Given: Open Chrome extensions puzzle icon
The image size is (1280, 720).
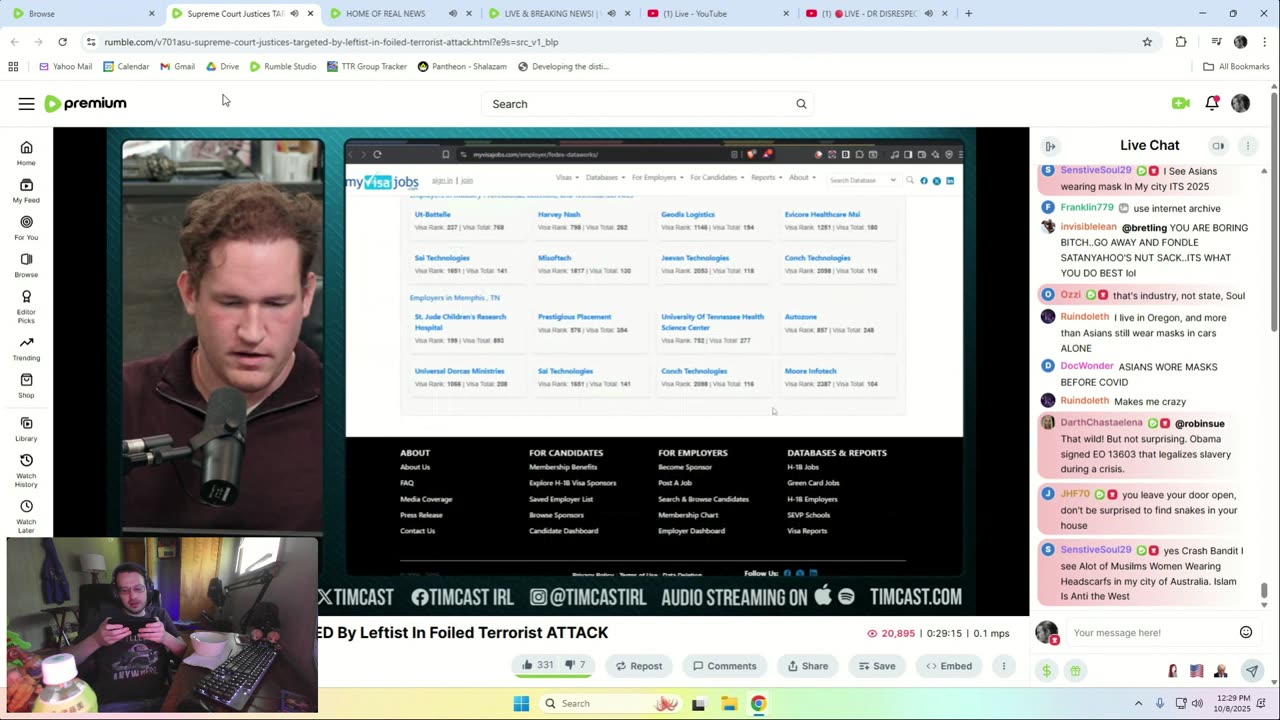Looking at the screenshot, I should 1181,42.
